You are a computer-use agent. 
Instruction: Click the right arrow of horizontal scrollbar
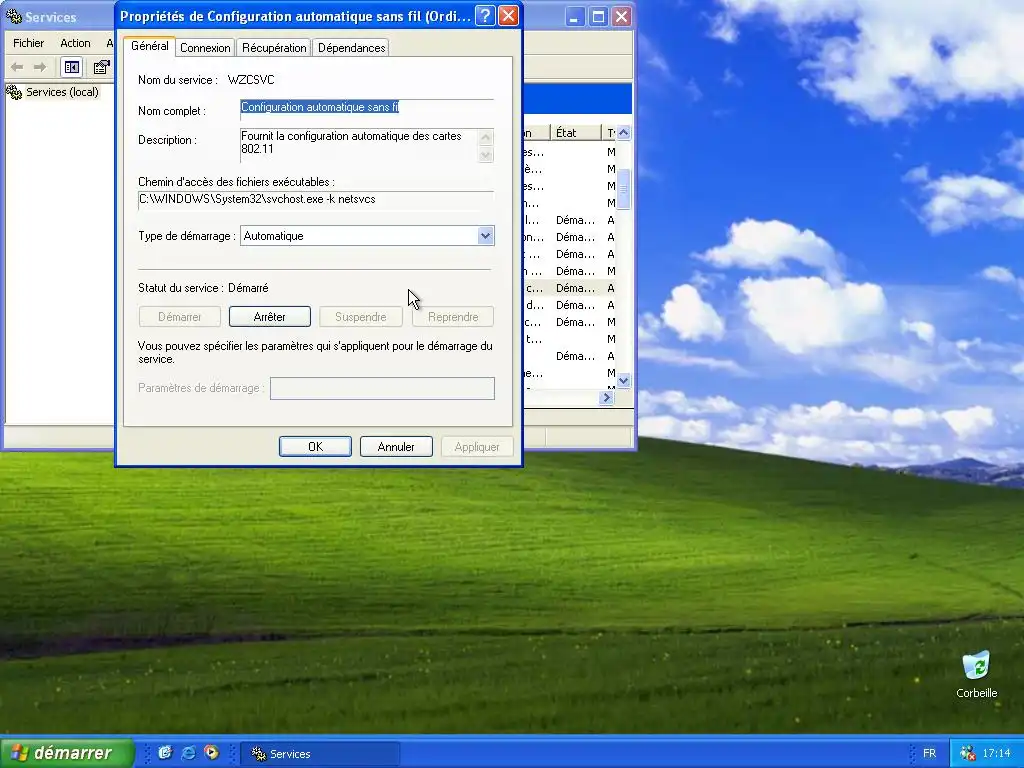(607, 397)
